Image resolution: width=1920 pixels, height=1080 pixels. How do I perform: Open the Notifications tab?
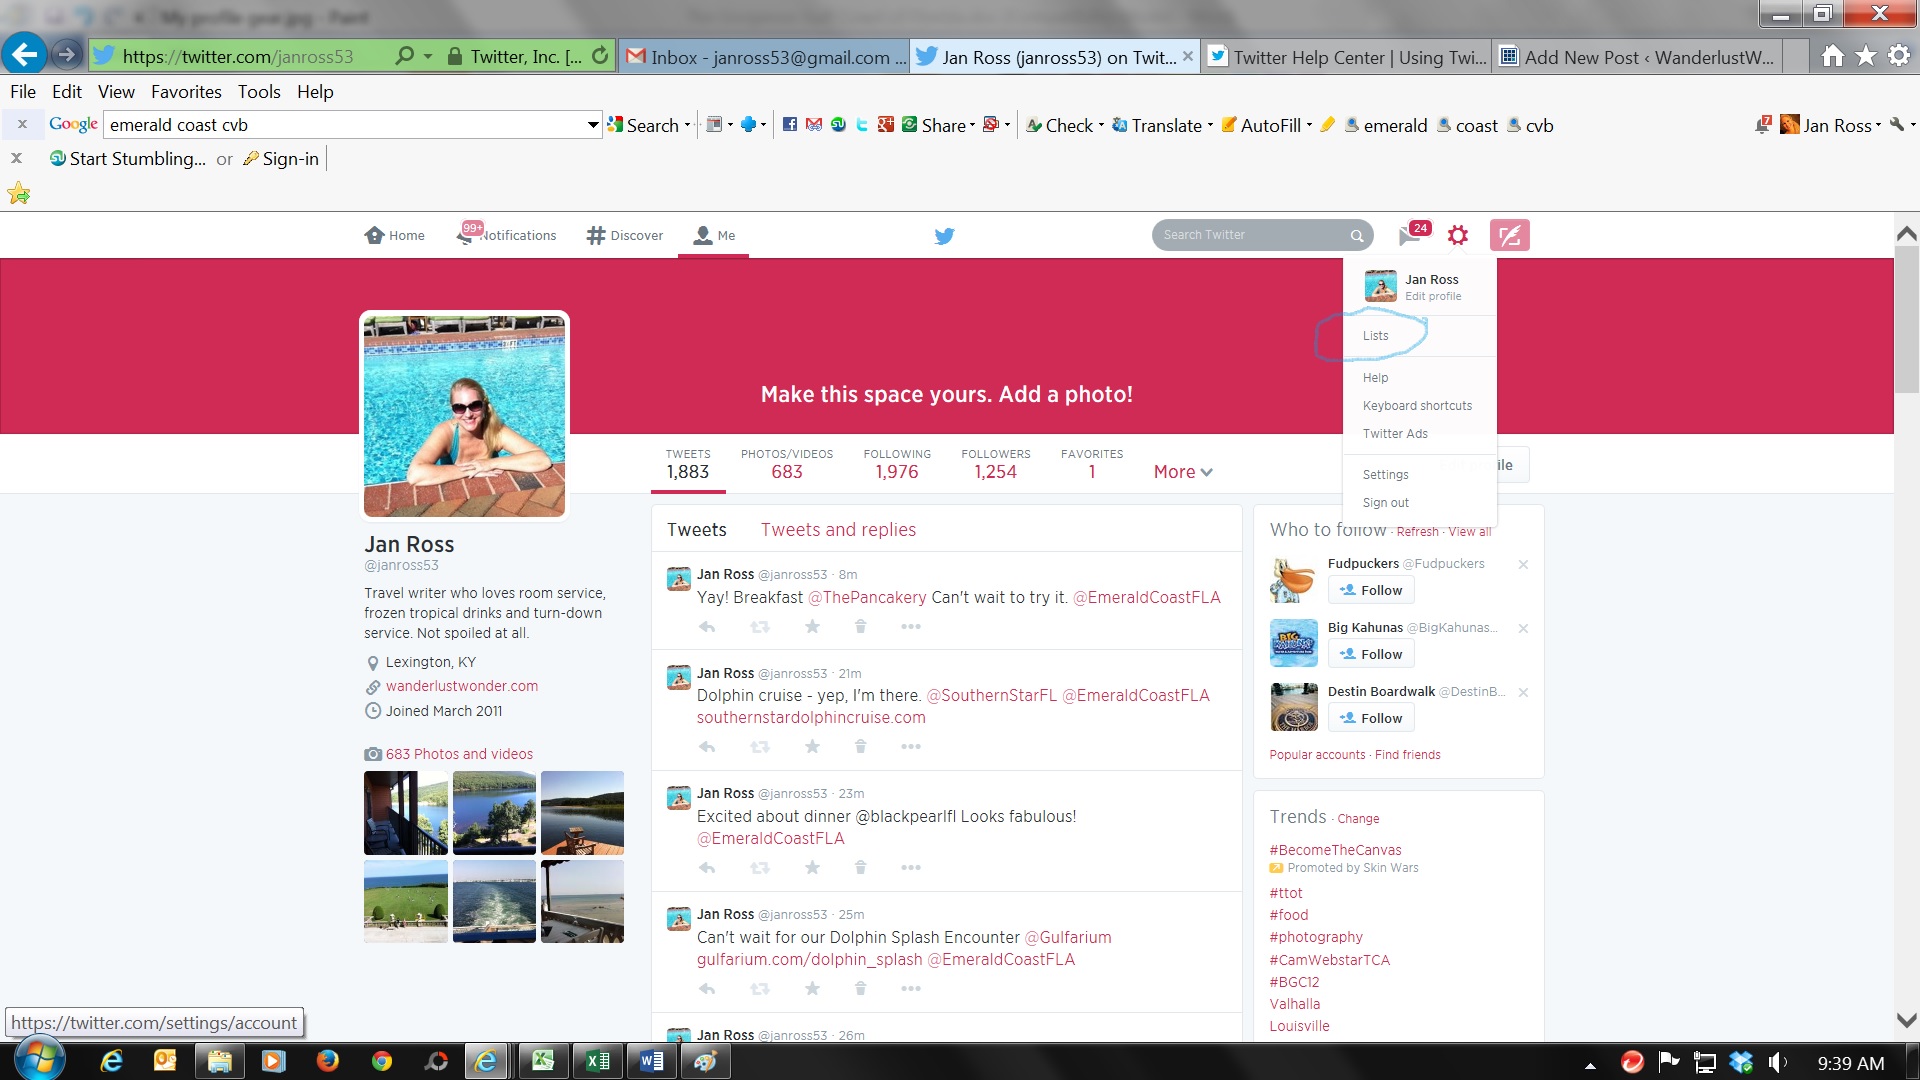507,235
